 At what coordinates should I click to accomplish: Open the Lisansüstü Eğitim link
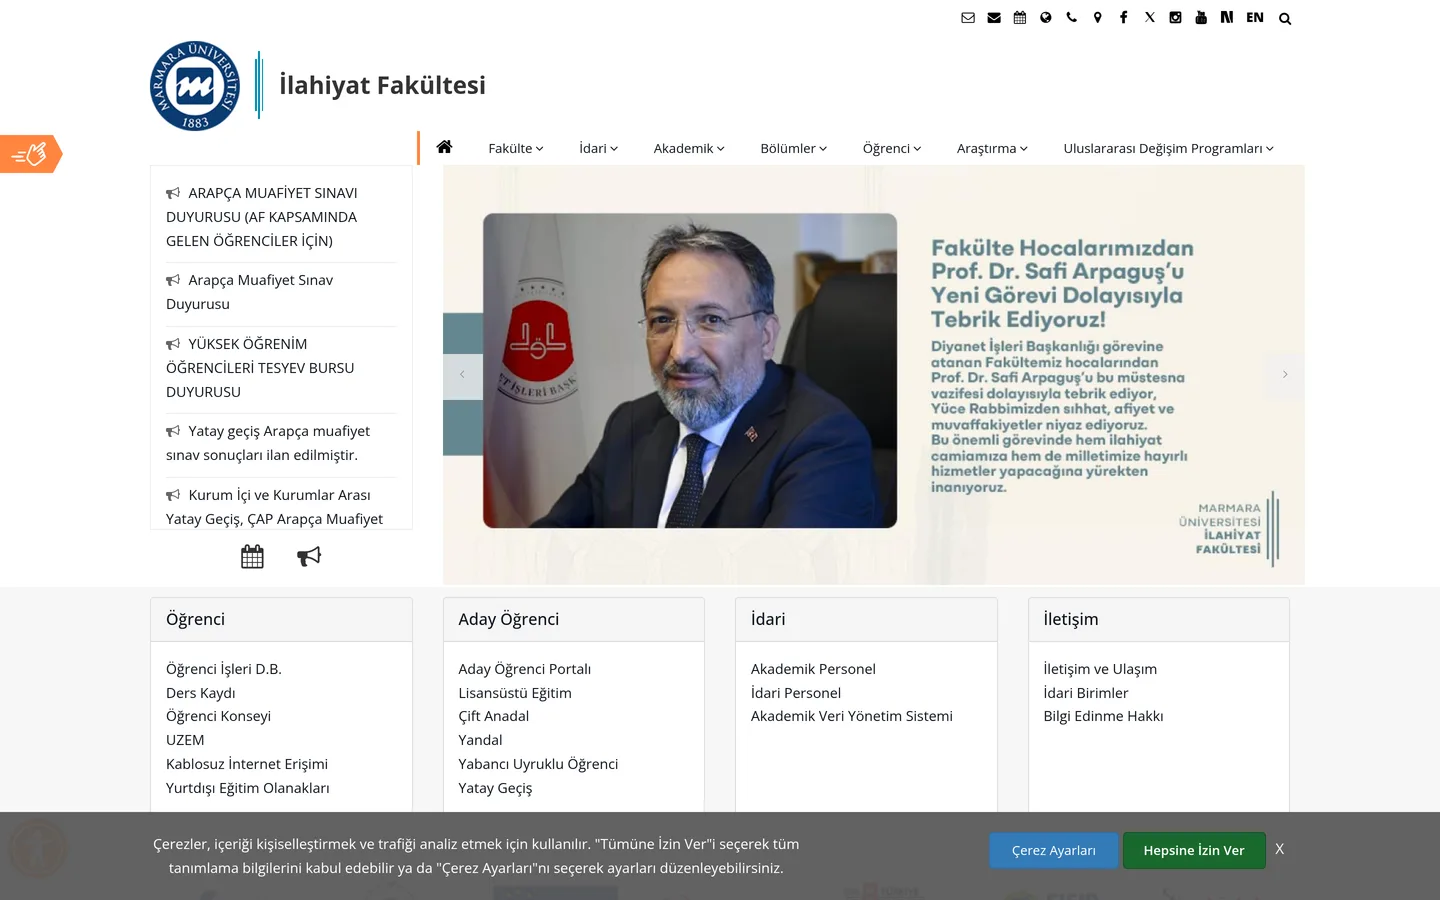pos(515,693)
